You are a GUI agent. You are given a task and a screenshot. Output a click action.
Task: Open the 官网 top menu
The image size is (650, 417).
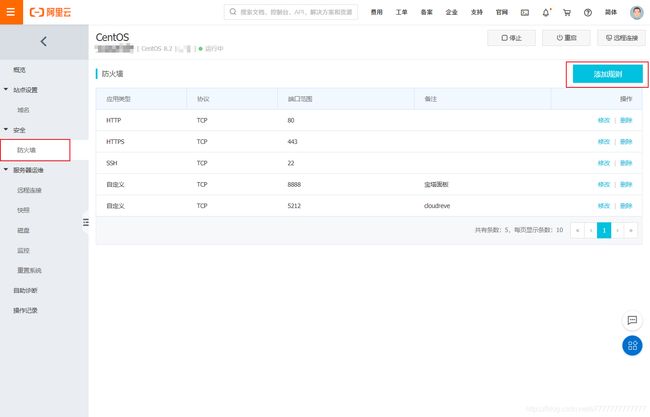502,12
